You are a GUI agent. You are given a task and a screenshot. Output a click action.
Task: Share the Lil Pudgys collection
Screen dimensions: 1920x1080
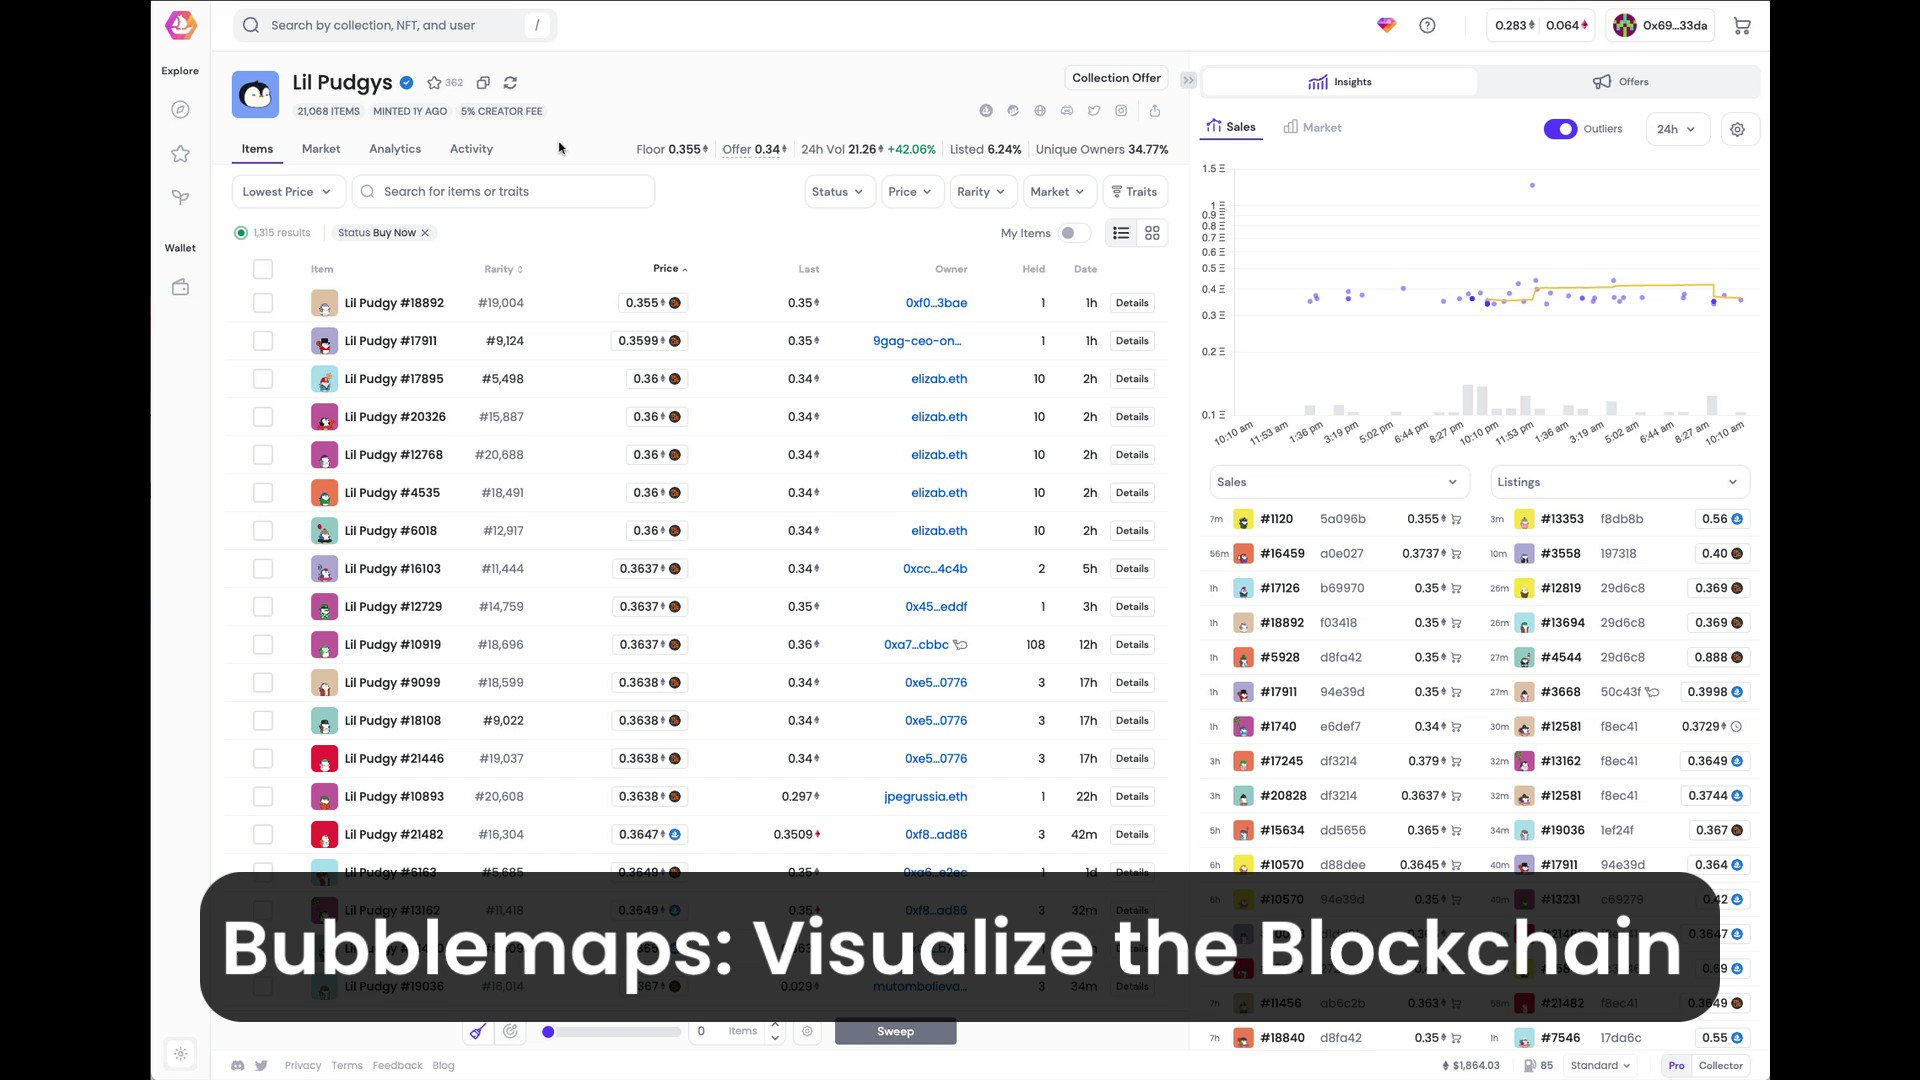point(1155,110)
